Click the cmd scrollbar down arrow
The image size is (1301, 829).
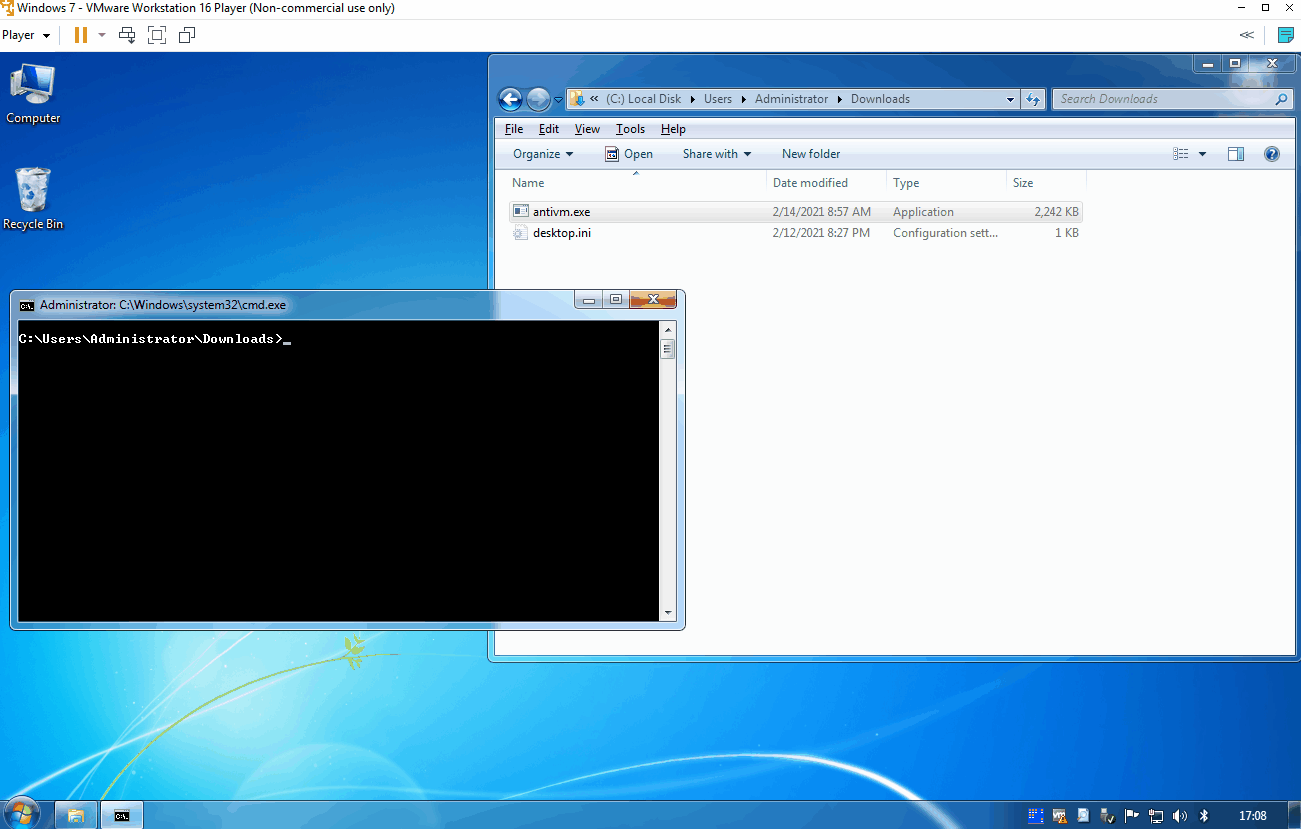point(668,612)
